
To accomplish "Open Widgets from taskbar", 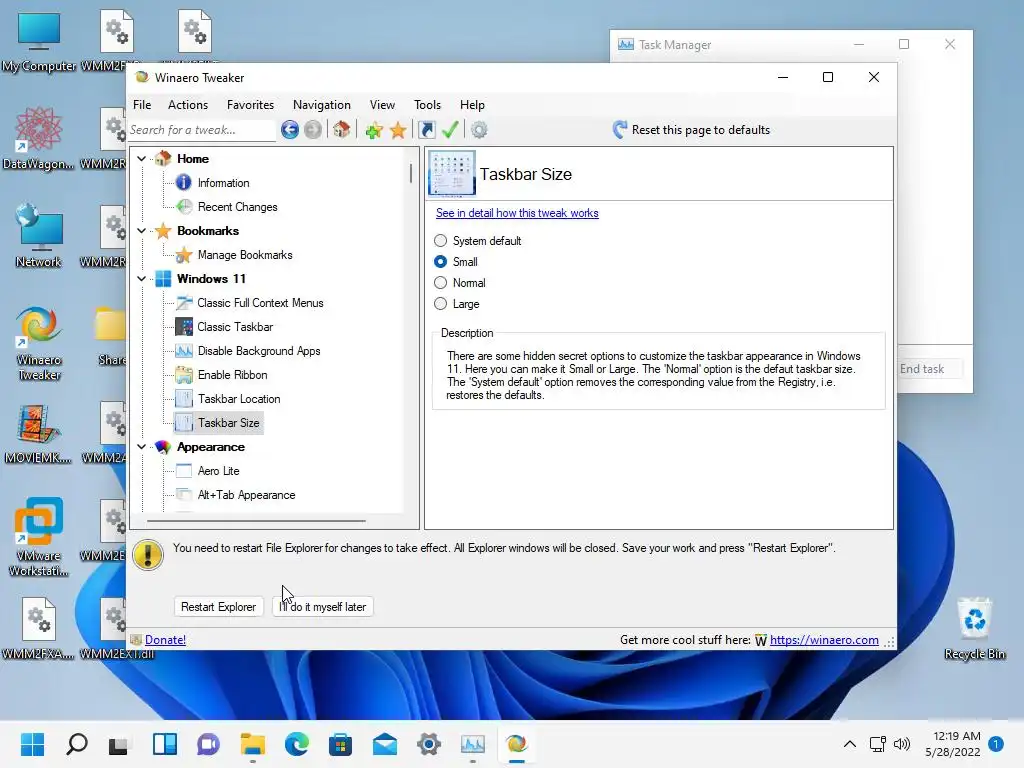I will coord(165,744).
